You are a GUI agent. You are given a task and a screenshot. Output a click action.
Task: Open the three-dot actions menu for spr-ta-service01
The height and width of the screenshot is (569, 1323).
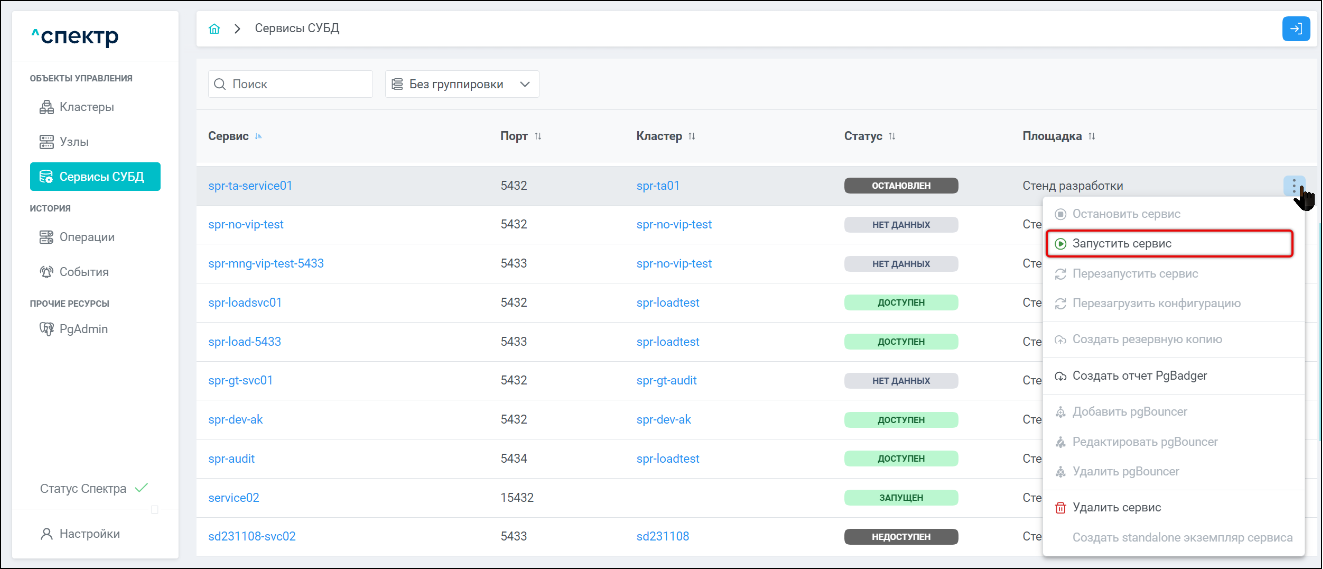(x=1294, y=186)
